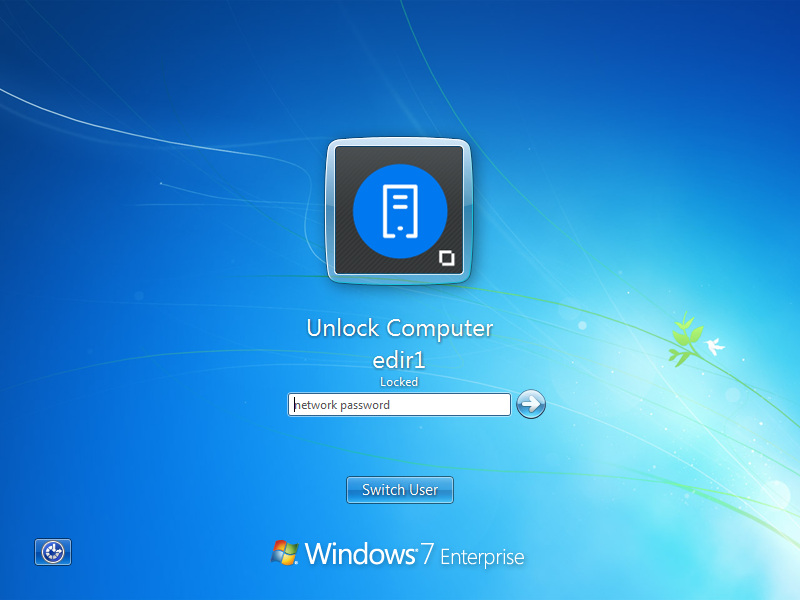Viewport: 800px width, 600px height.
Task: Open the Ease of Access options
Action: (x=53, y=552)
